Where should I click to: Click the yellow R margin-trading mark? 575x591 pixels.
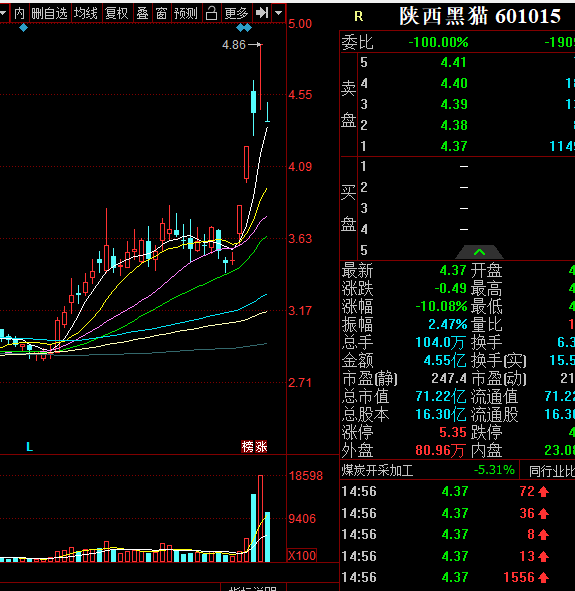pos(358,17)
